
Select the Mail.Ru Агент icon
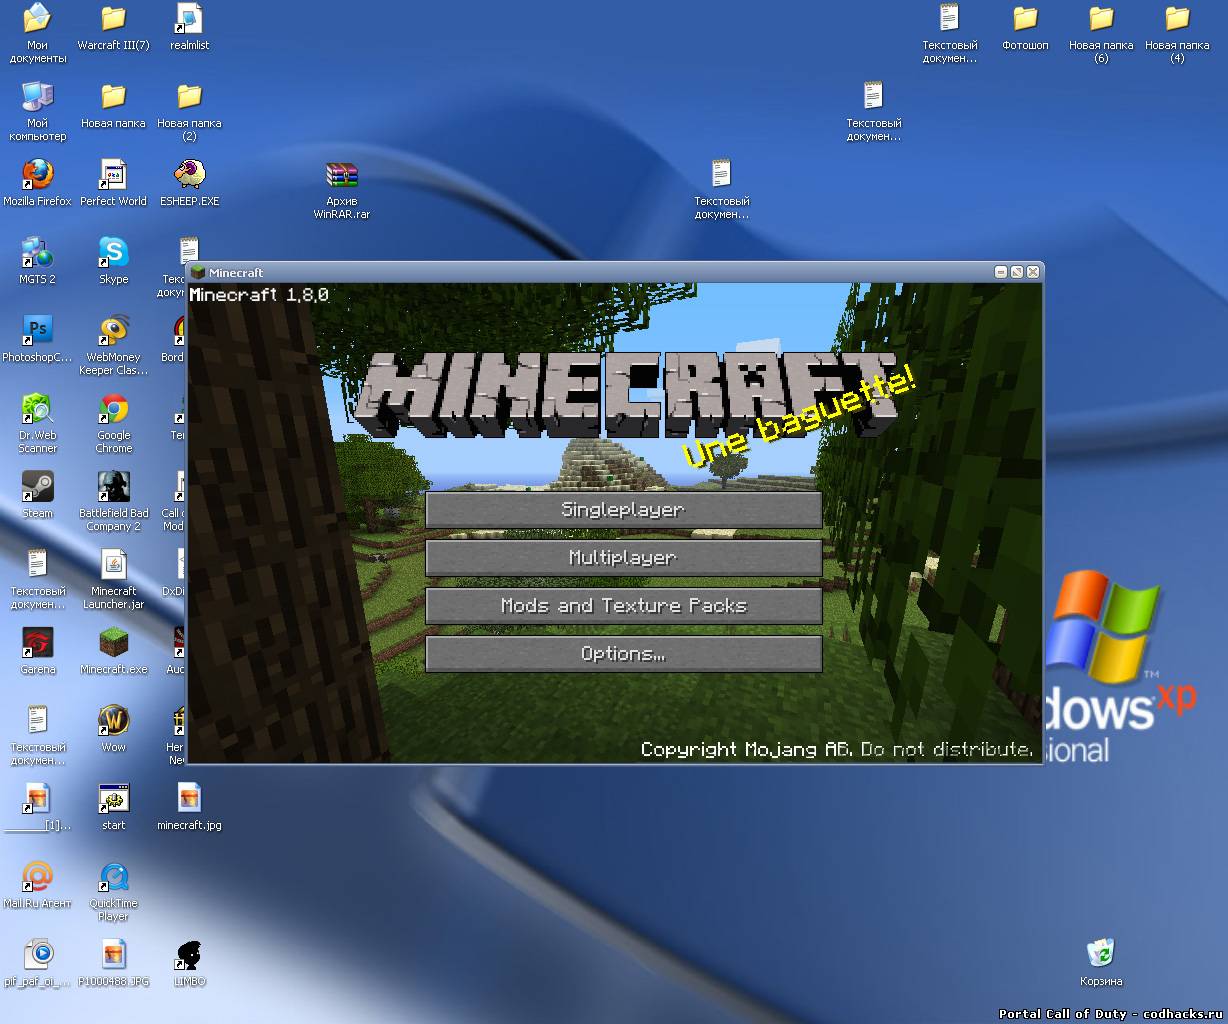click(38, 876)
